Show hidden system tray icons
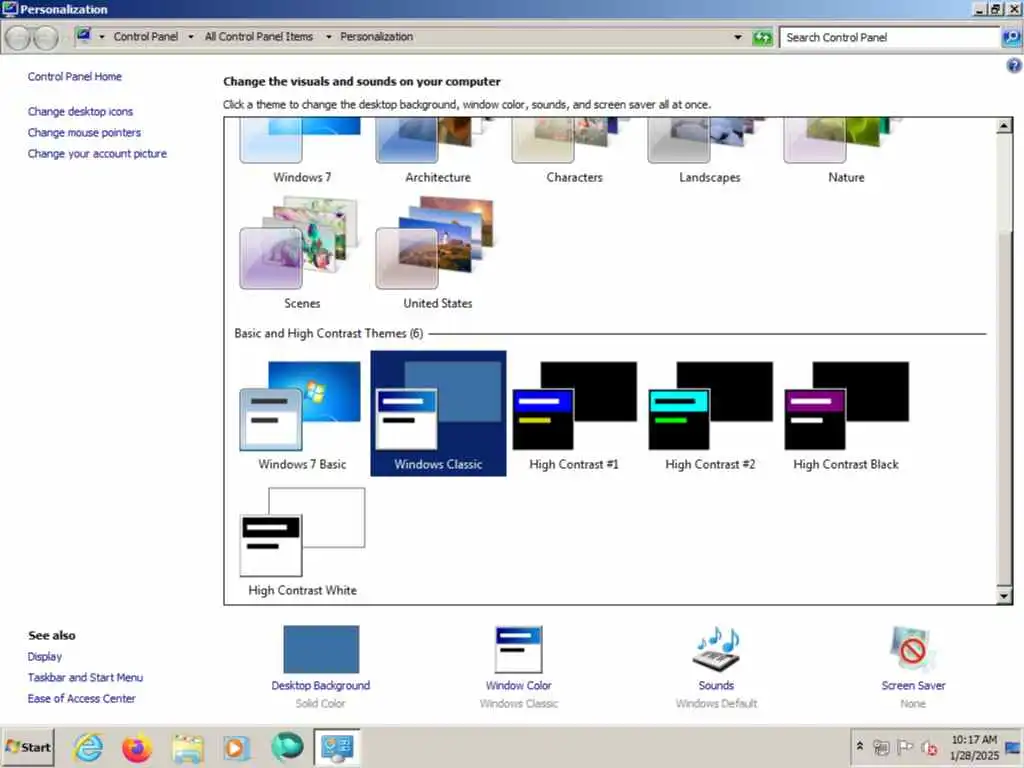1024x768 pixels. pos(859,746)
